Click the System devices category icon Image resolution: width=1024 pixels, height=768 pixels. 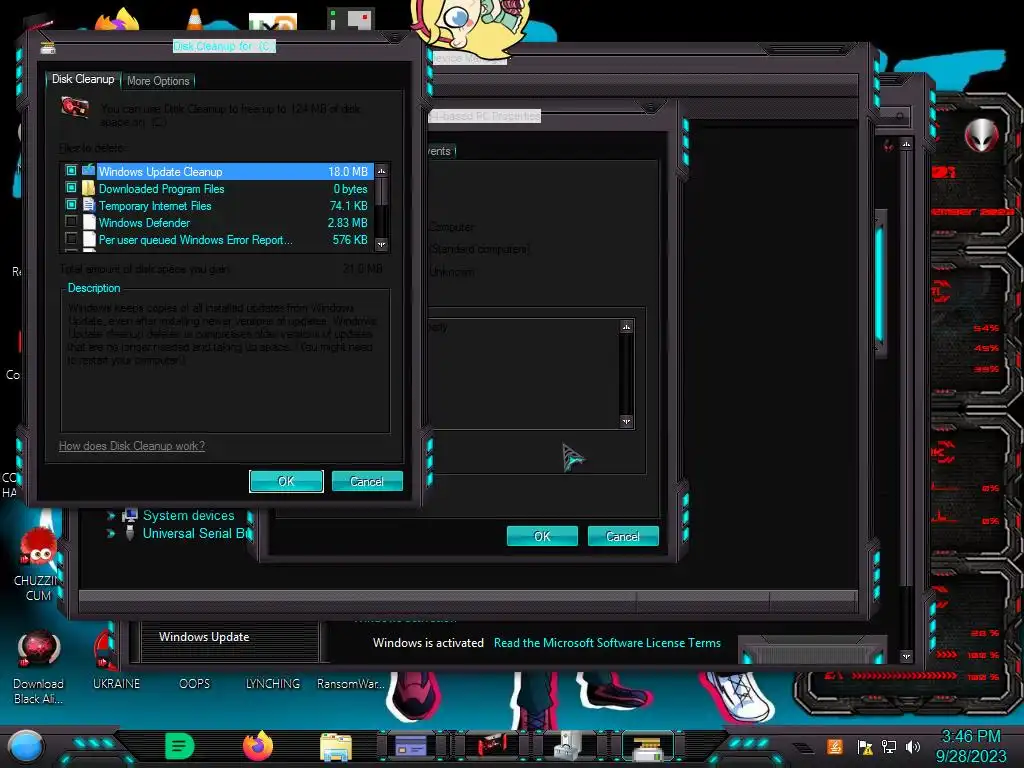(x=130, y=515)
